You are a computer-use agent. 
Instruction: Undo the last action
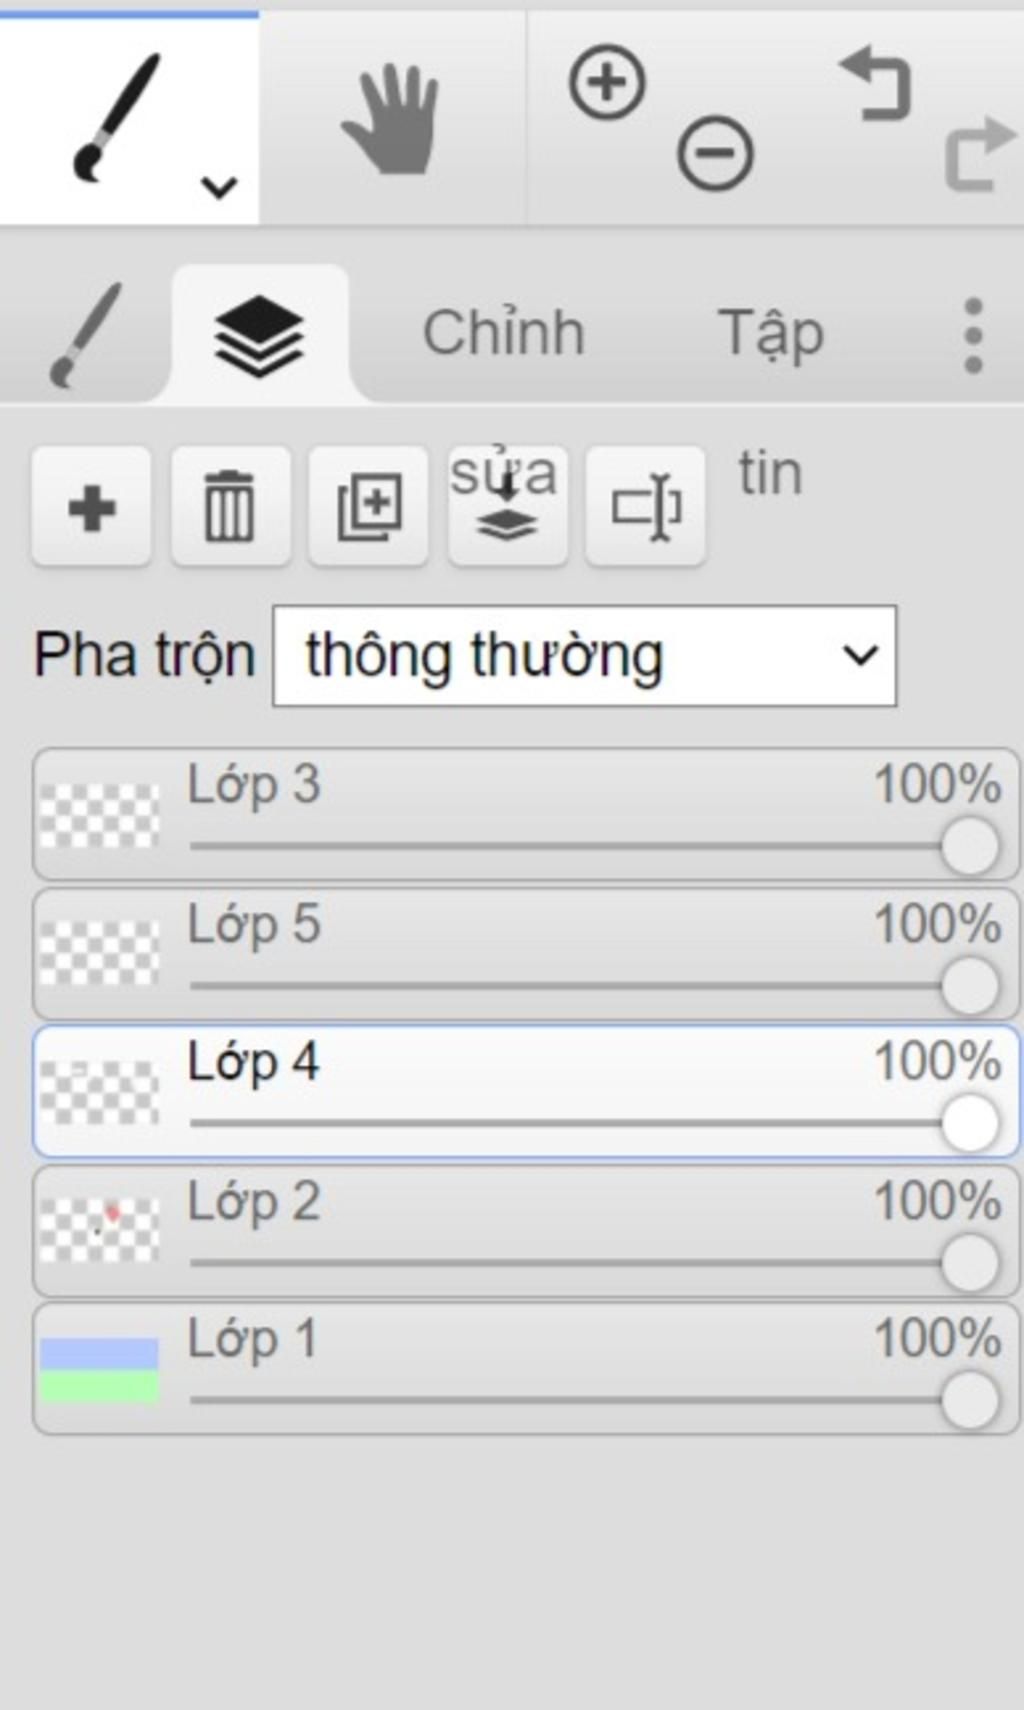click(876, 85)
